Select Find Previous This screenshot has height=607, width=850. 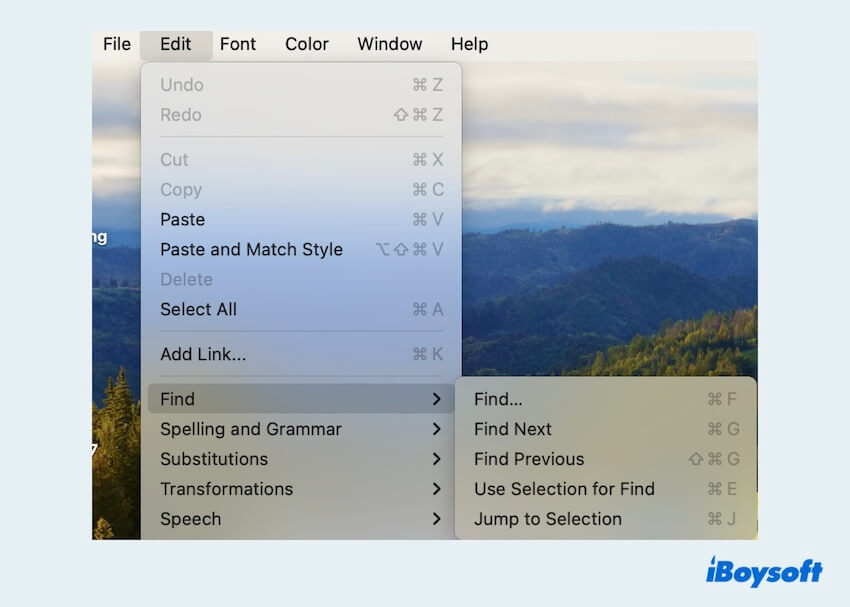[530, 459]
